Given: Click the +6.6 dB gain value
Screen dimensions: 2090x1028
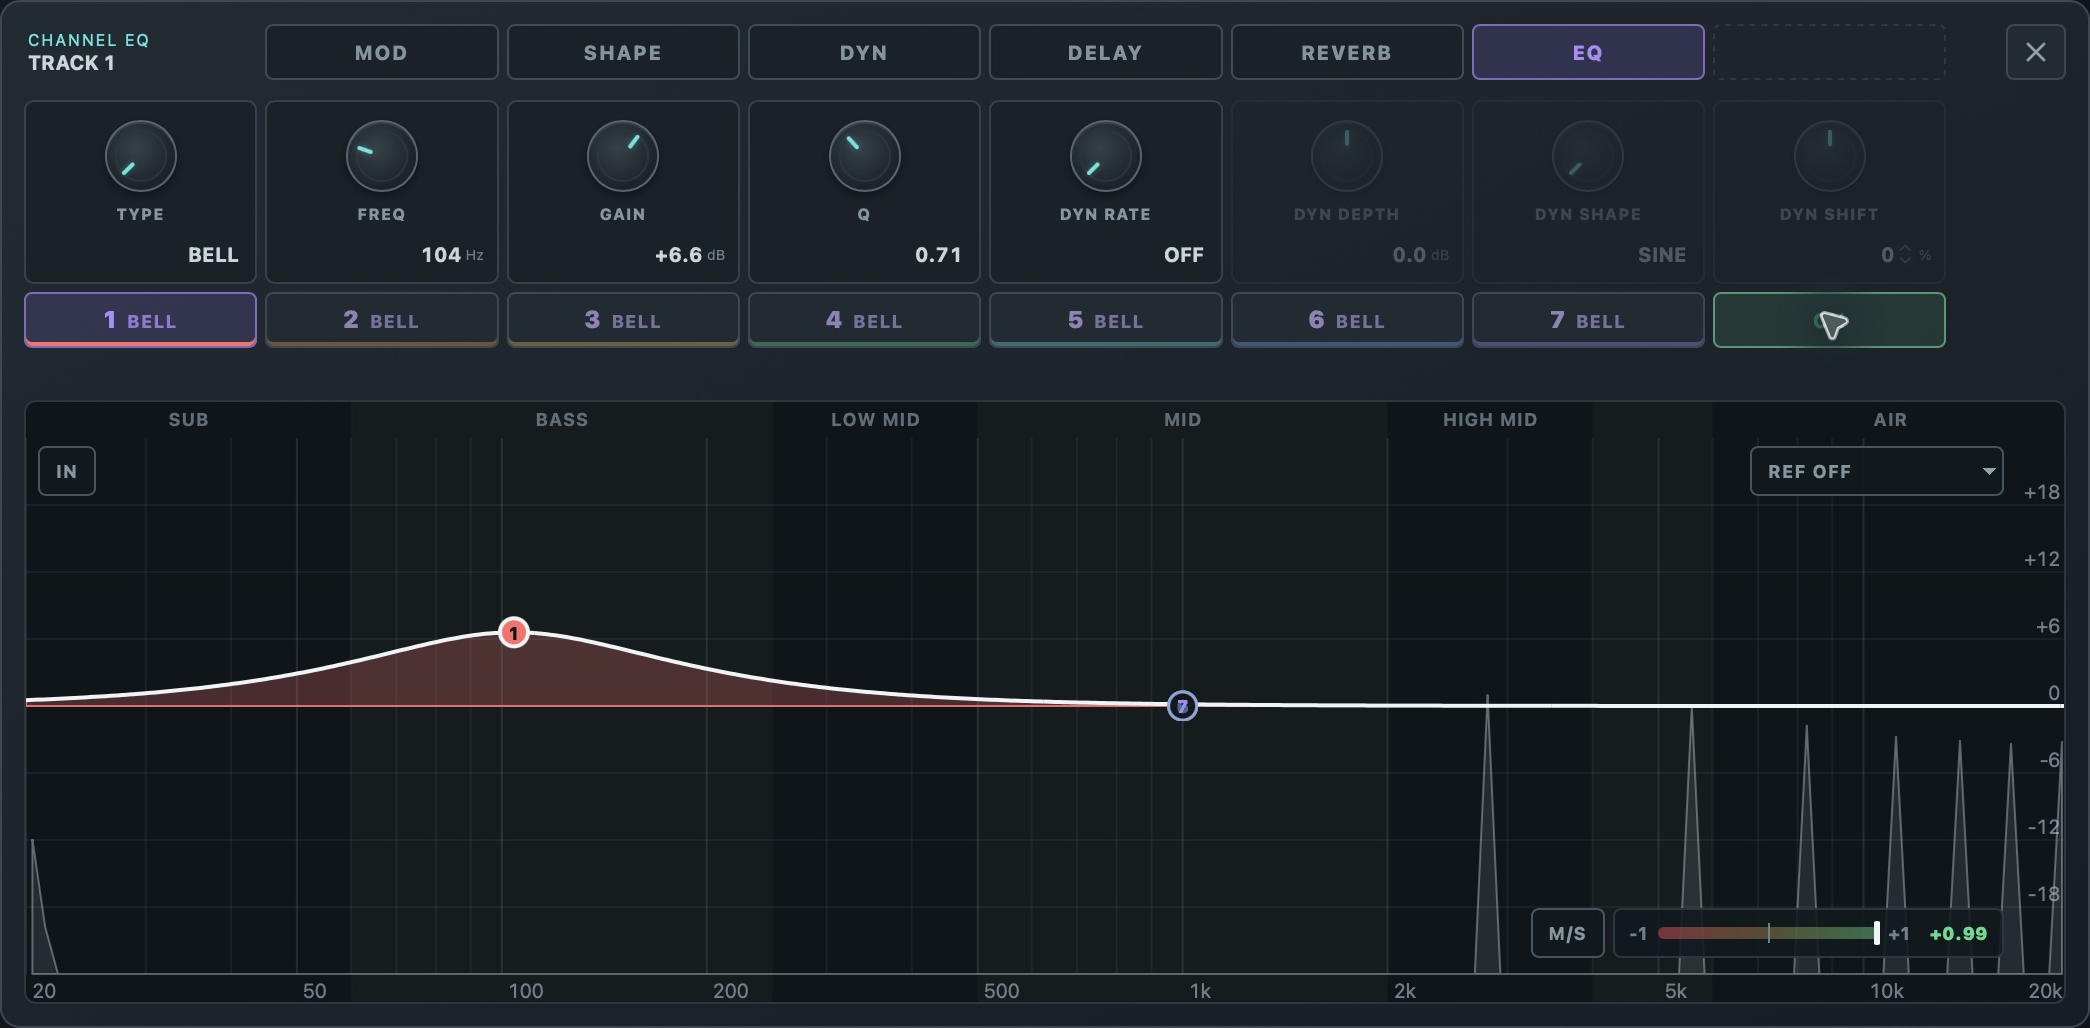Looking at the screenshot, I should coord(689,255).
